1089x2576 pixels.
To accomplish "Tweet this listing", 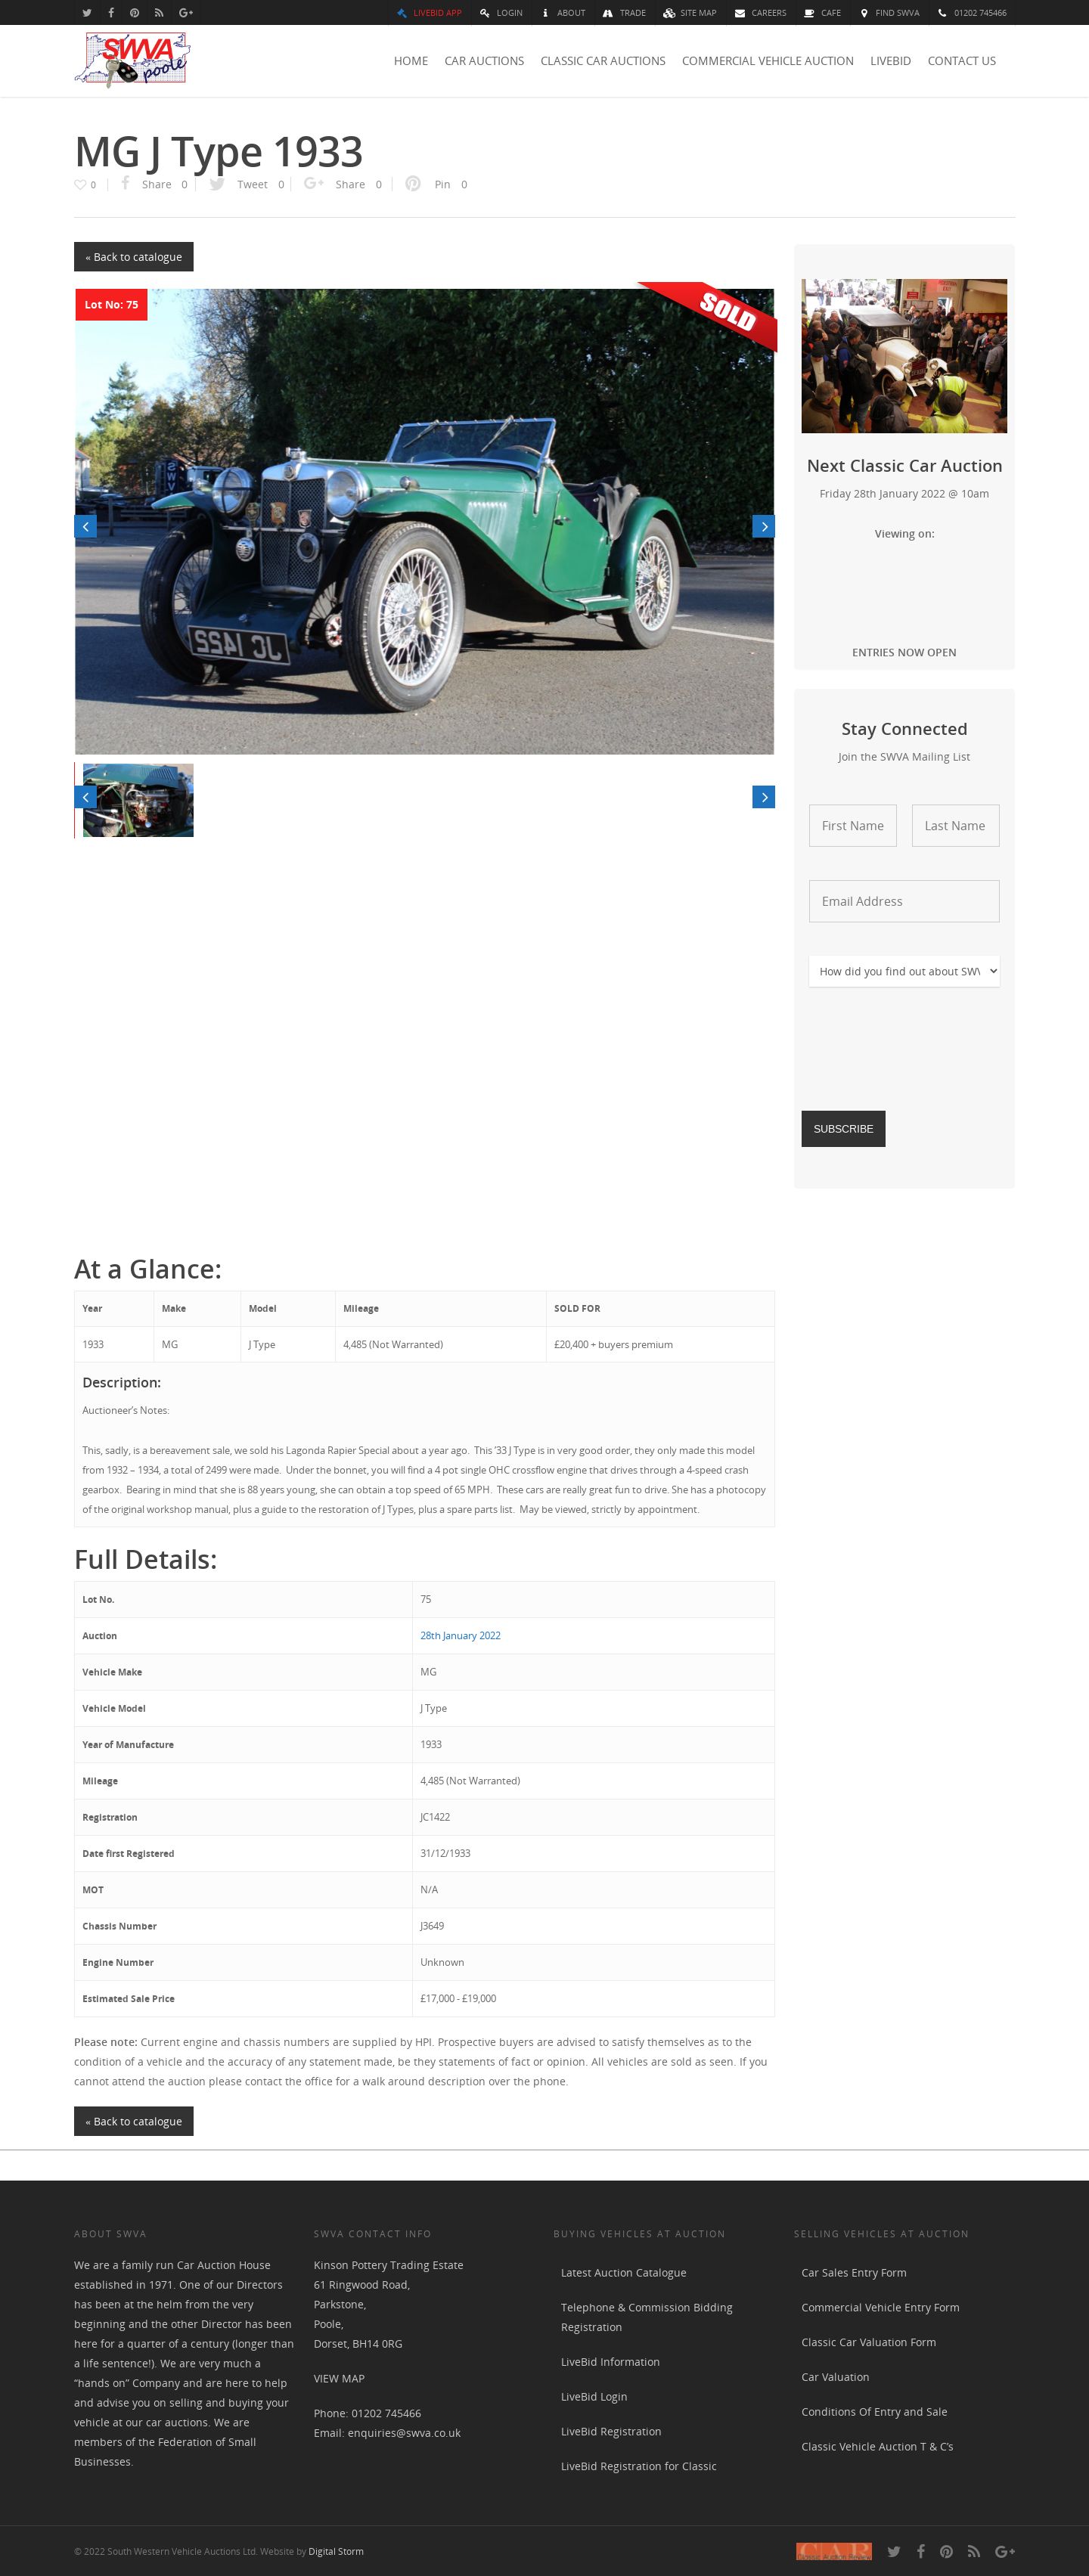I will coord(247,184).
